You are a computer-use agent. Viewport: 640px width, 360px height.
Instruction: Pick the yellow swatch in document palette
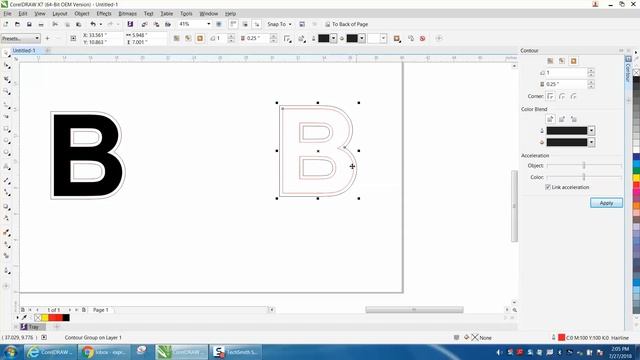(x=44, y=318)
